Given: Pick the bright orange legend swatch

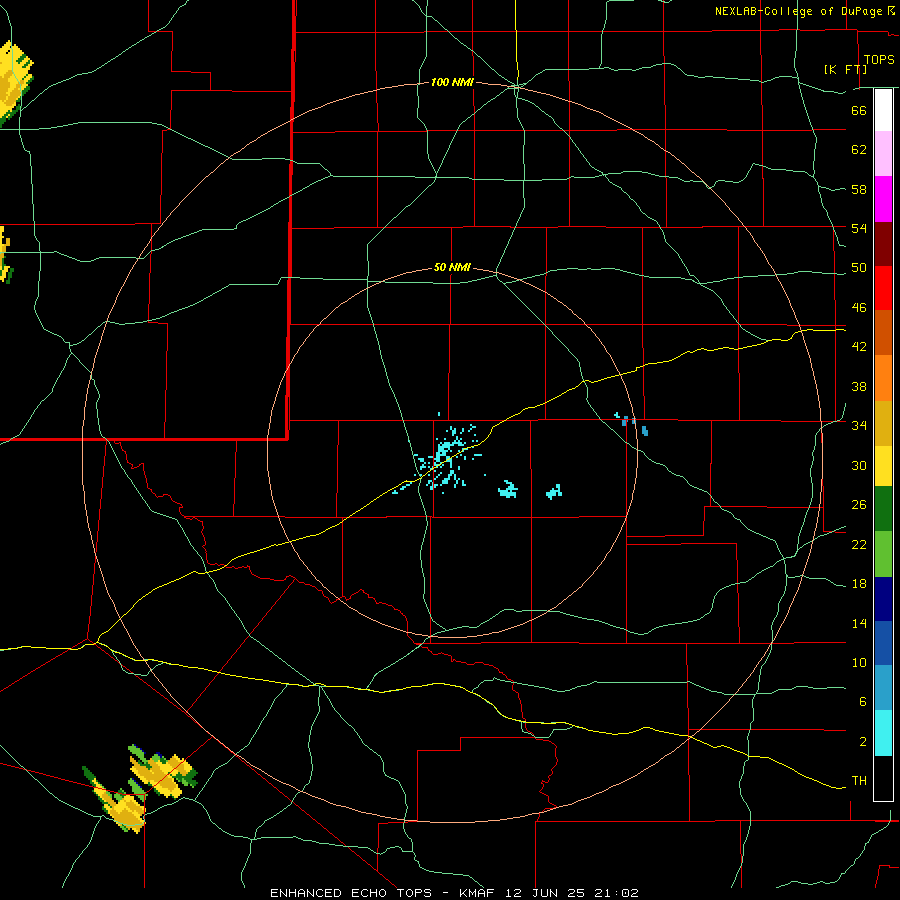Looking at the screenshot, I should [883, 378].
